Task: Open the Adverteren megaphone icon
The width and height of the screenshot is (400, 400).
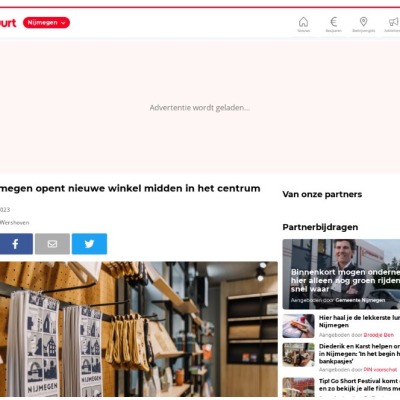Action: click(x=393, y=25)
